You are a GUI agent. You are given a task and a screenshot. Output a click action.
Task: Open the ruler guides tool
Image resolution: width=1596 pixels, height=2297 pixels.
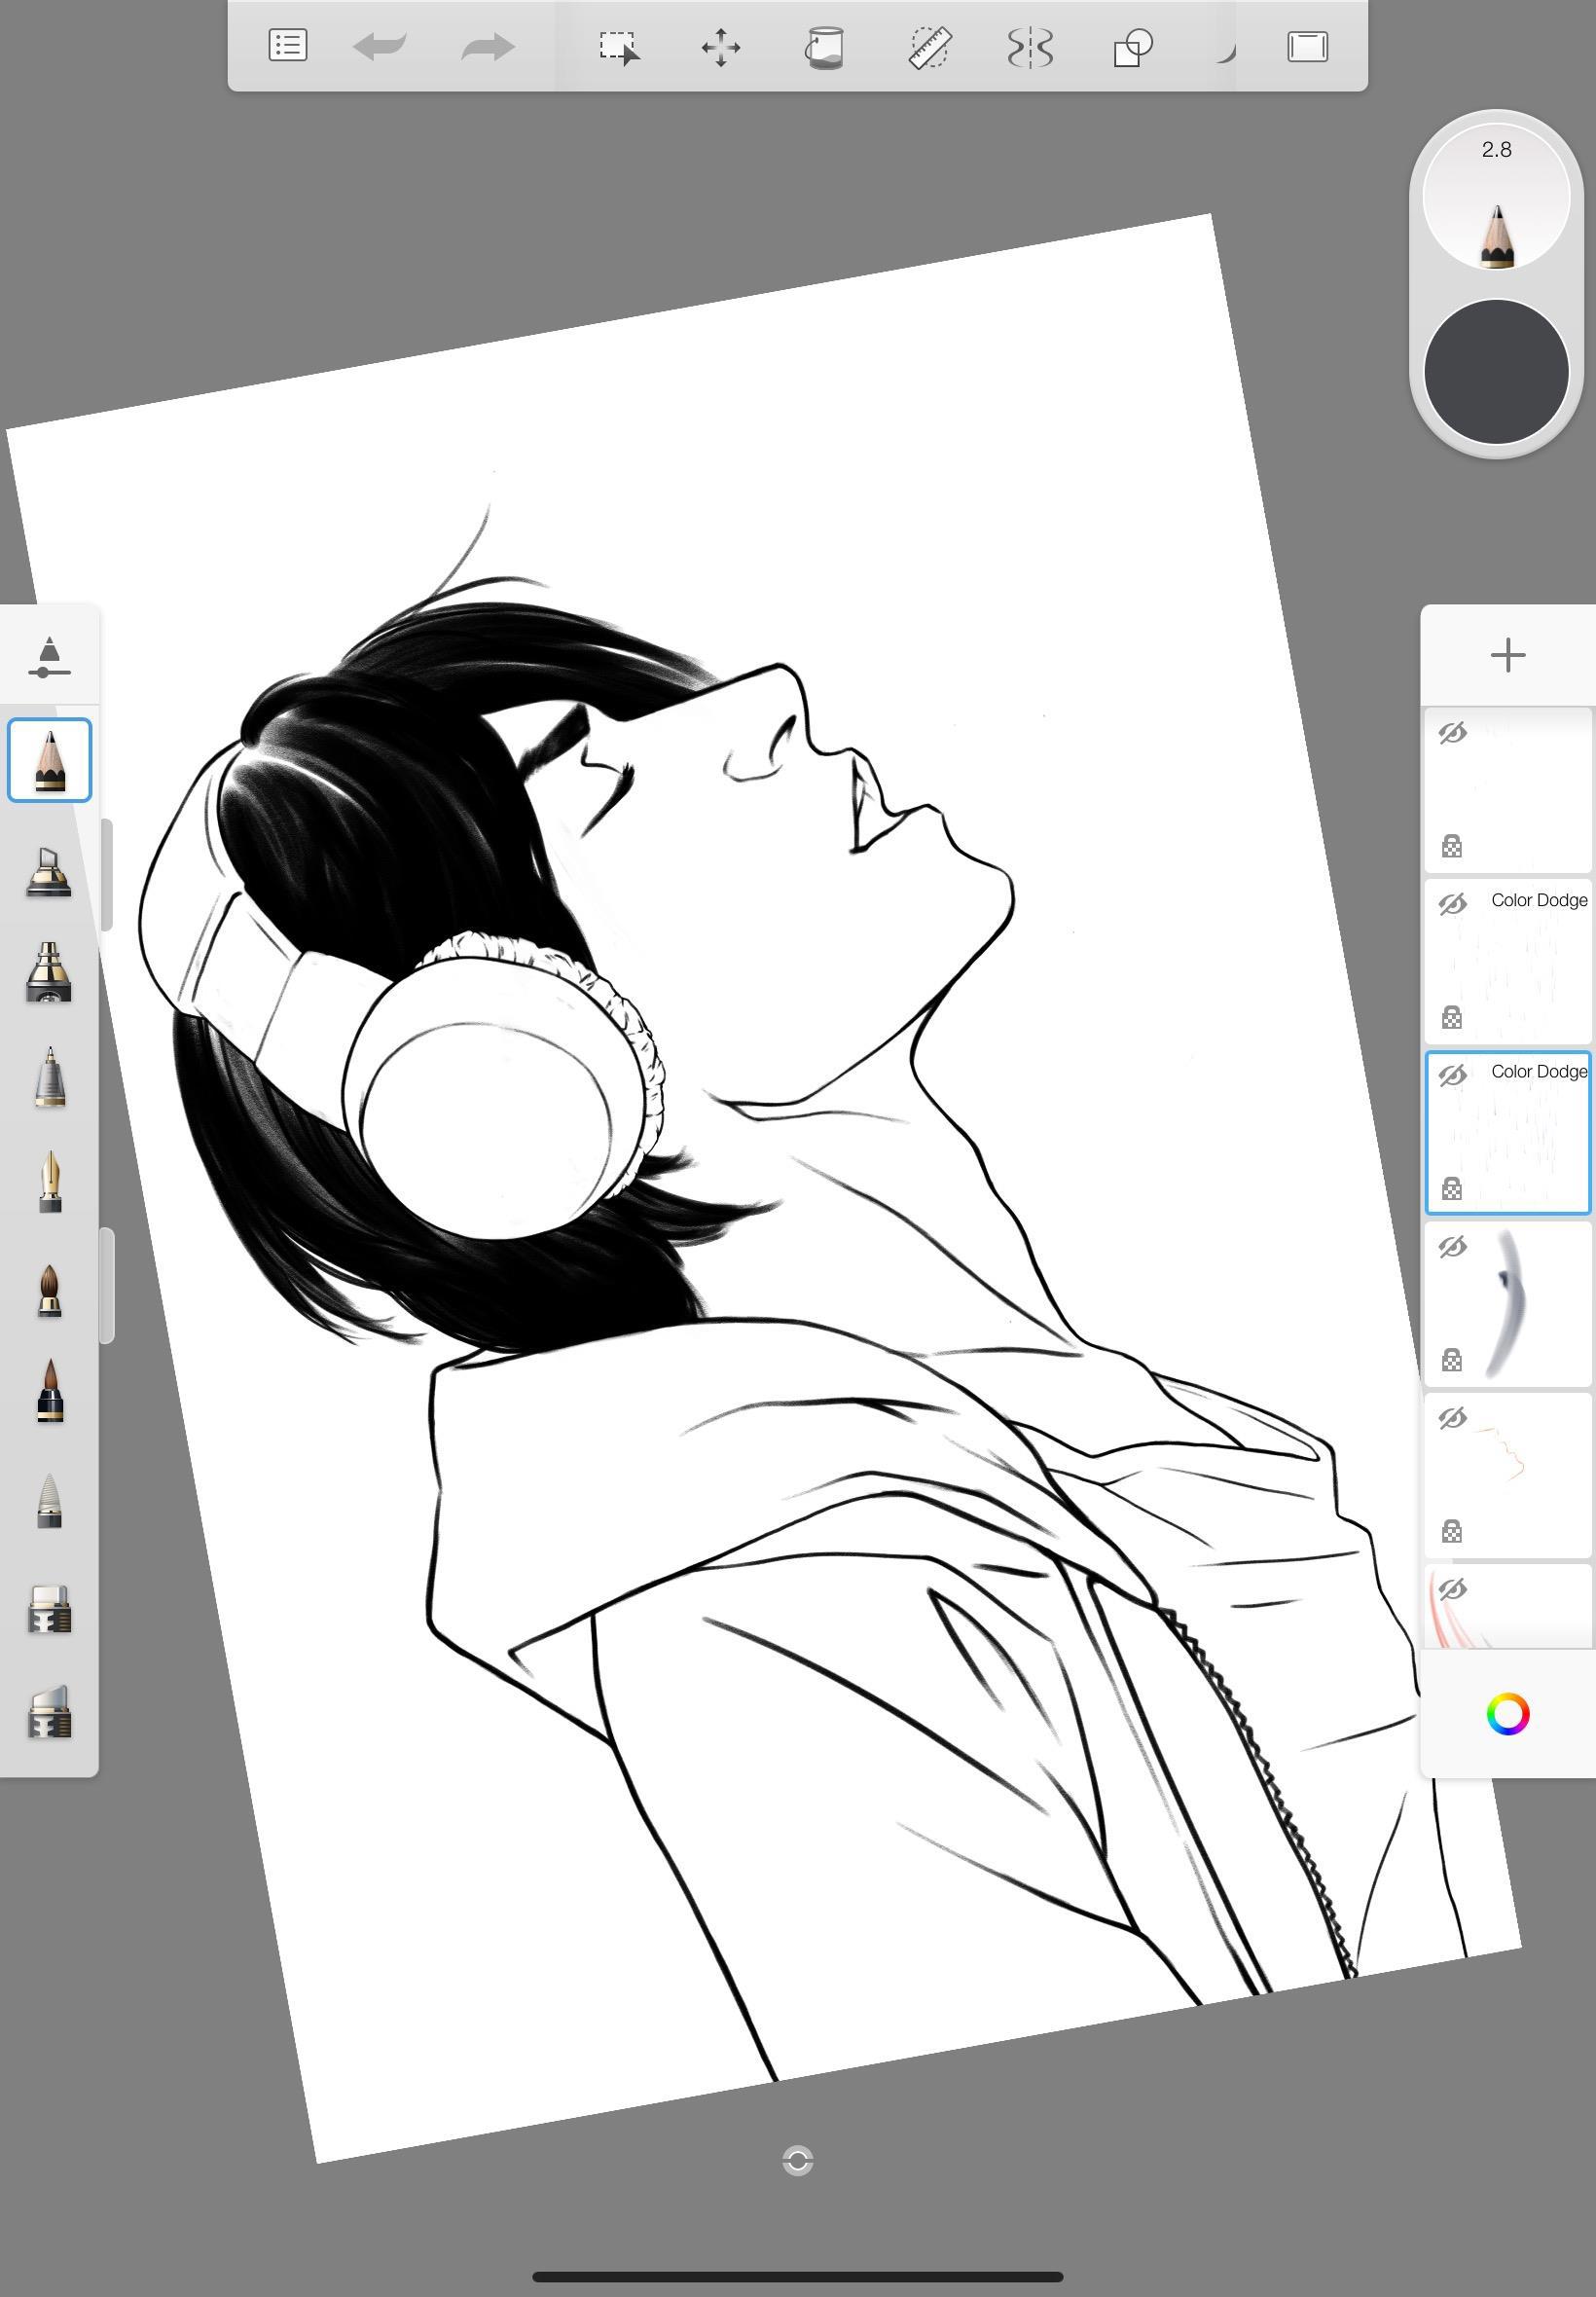tap(929, 47)
